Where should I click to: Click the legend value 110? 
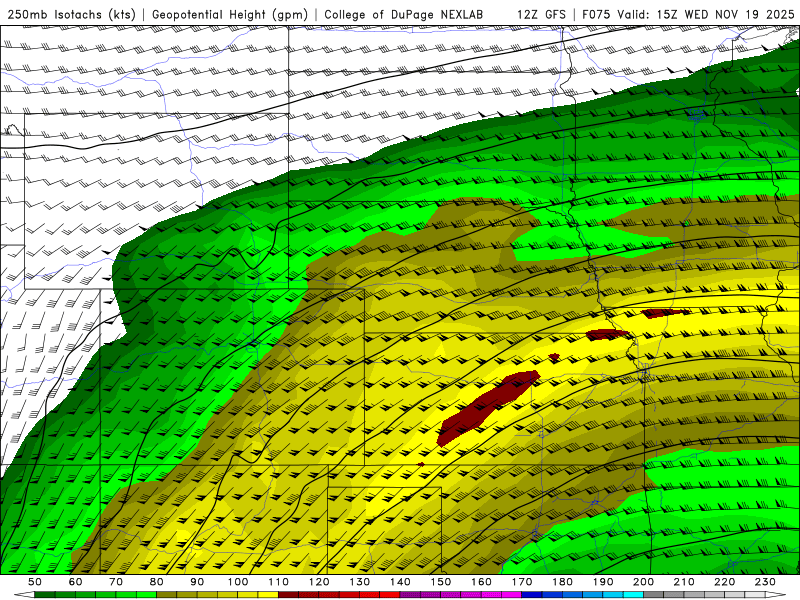click(x=279, y=582)
